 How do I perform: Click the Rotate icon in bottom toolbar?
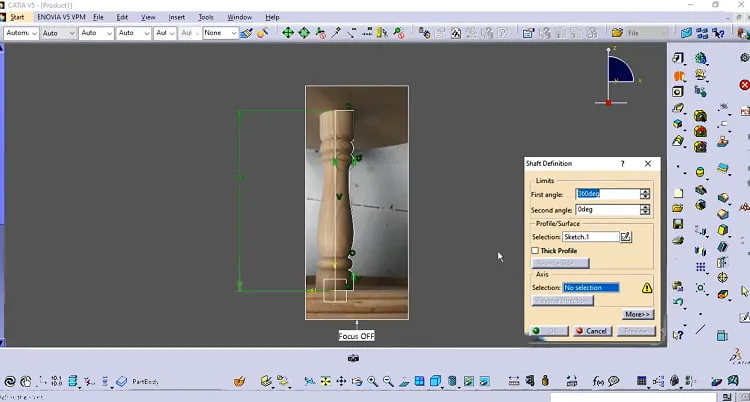[x=357, y=381]
